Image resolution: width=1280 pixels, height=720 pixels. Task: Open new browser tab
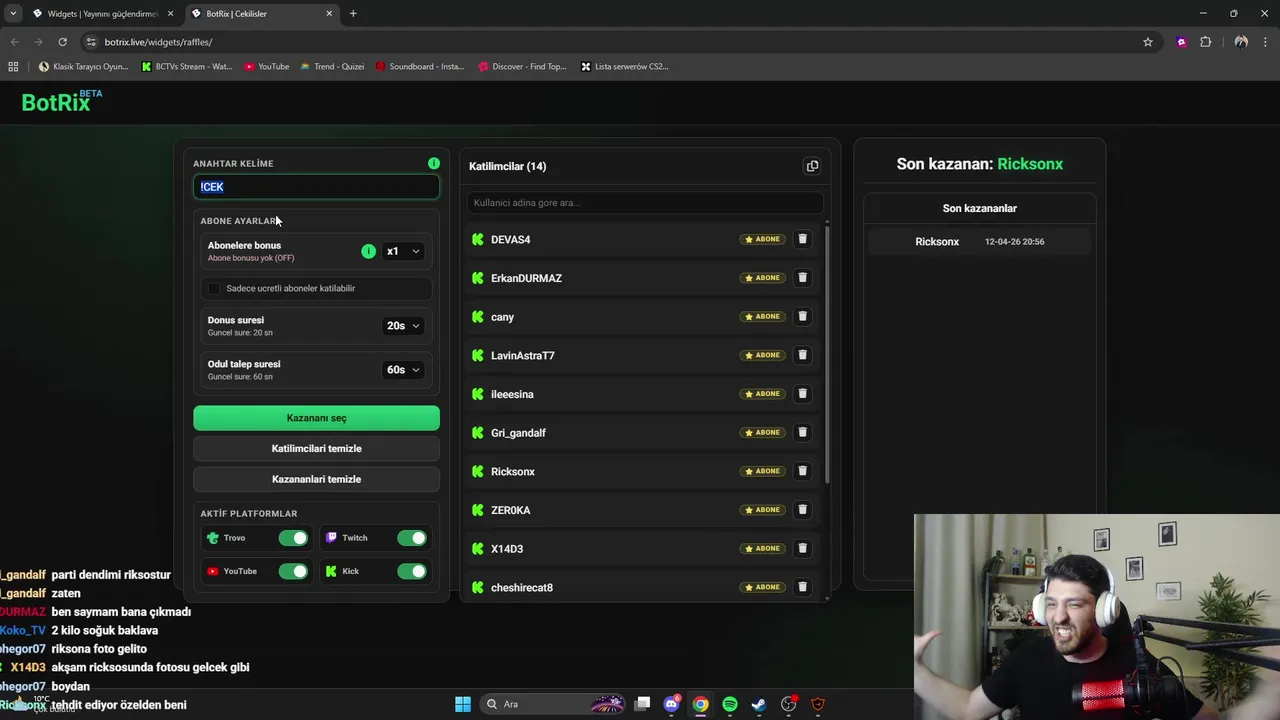[x=353, y=14]
